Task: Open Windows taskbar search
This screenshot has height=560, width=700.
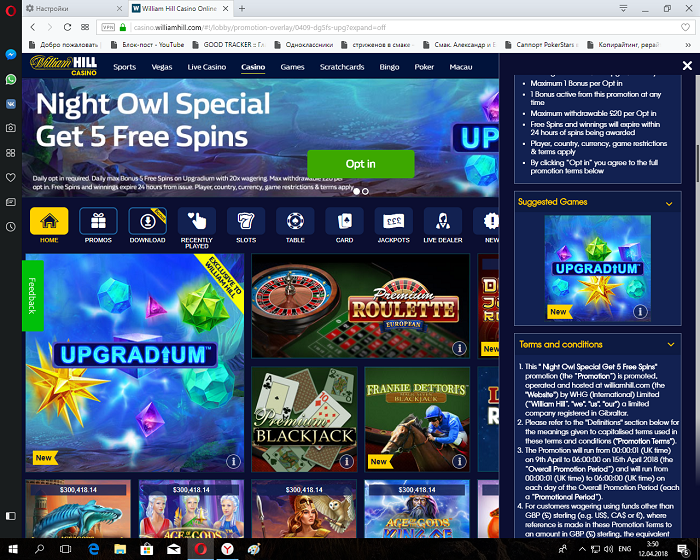Action: point(40,549)
